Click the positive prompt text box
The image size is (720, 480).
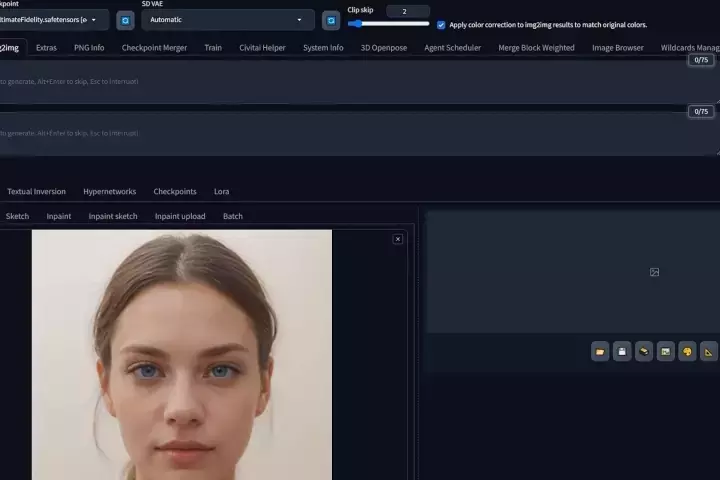[358, 81]
